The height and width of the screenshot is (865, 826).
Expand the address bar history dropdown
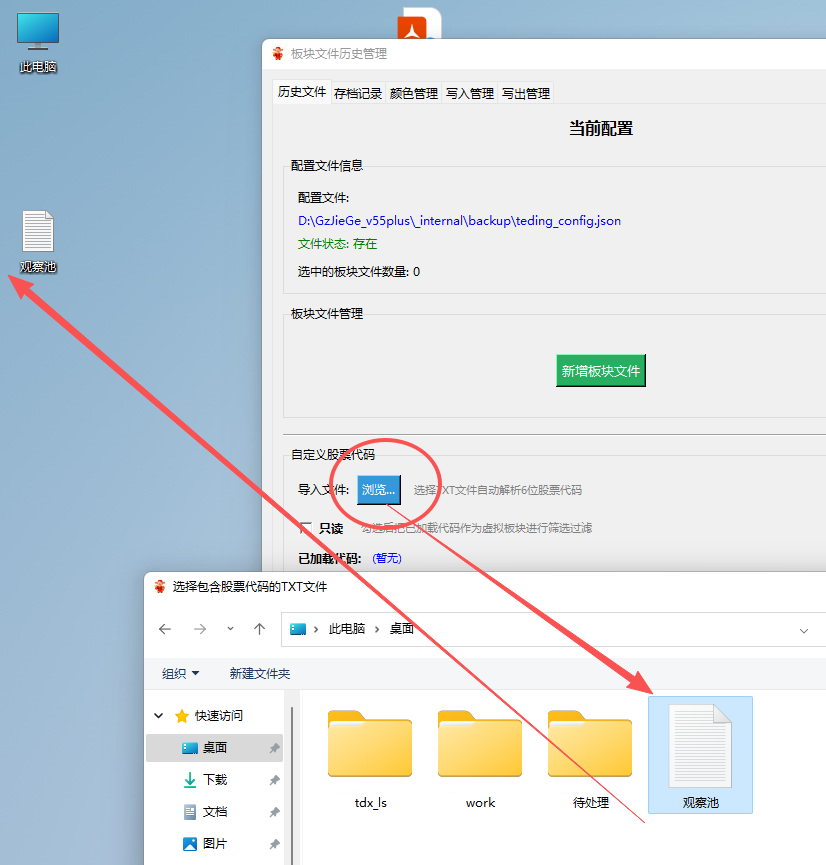(804, 631)
